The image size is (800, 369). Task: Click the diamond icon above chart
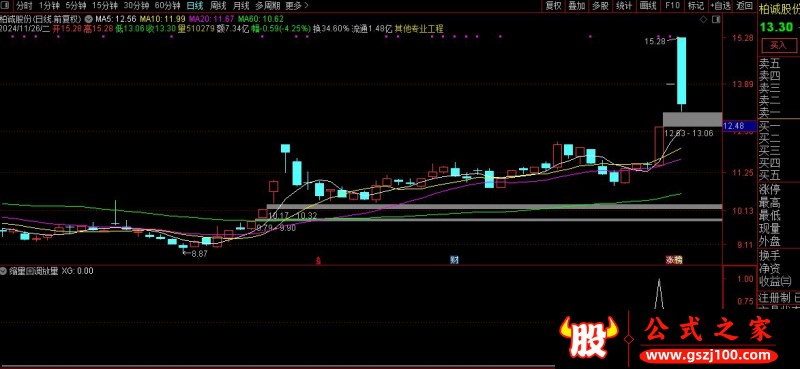(704, 19)
